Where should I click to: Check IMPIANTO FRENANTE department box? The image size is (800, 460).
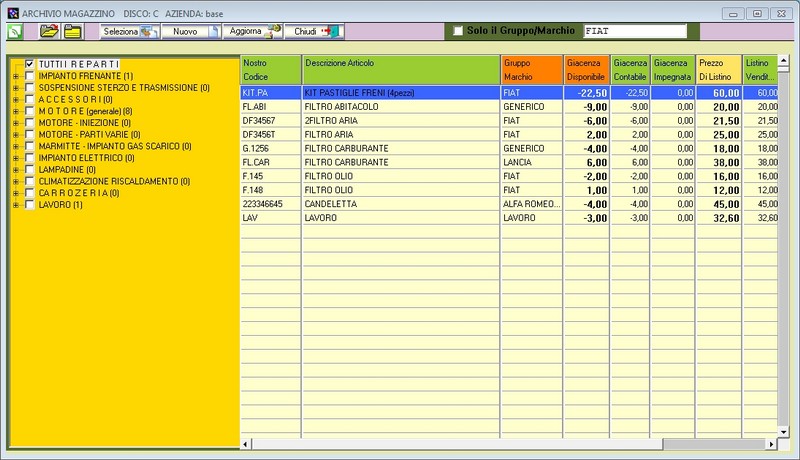tap(30, 76)
